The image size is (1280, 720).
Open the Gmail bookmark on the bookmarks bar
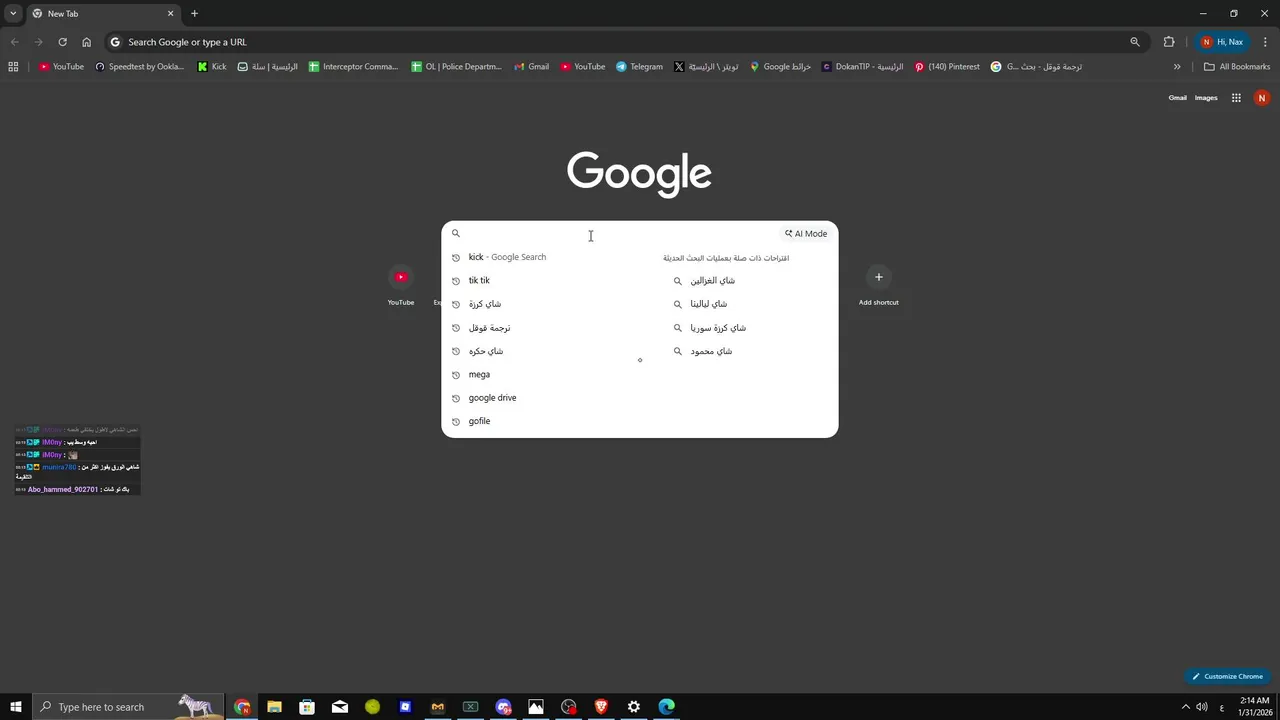click(x=531, y=67)
